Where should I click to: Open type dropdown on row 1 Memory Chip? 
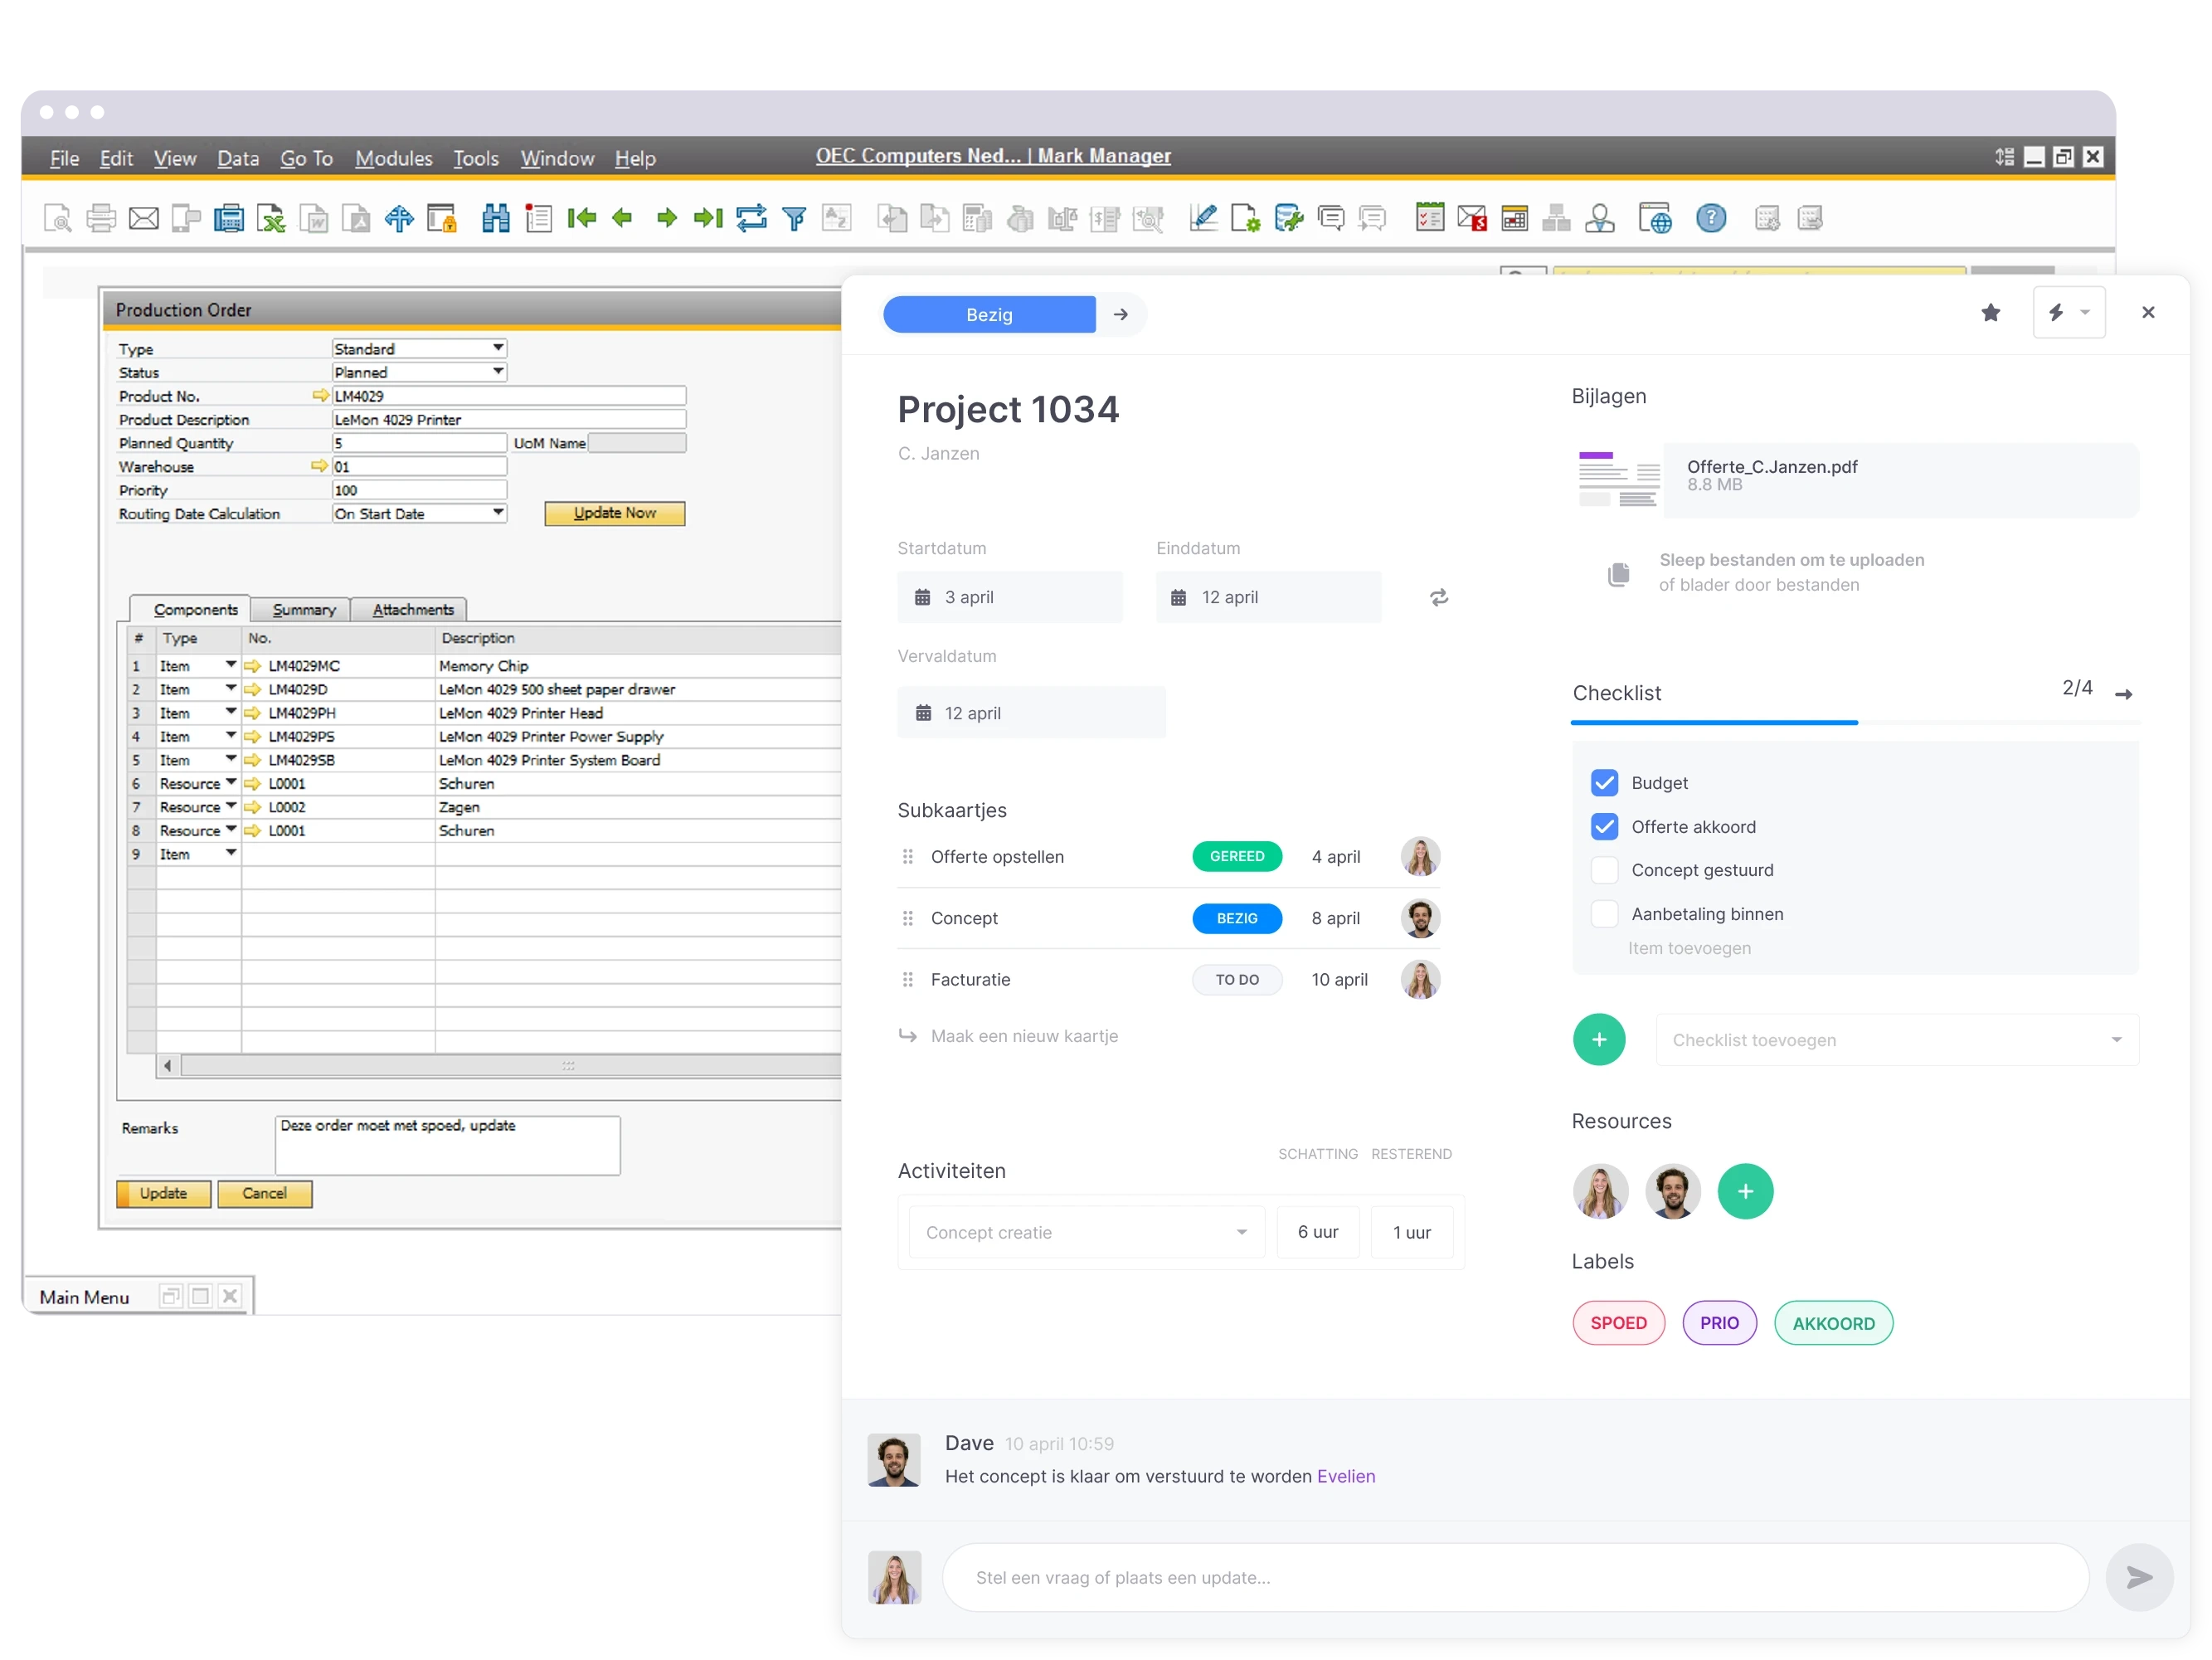coord(230,664)
